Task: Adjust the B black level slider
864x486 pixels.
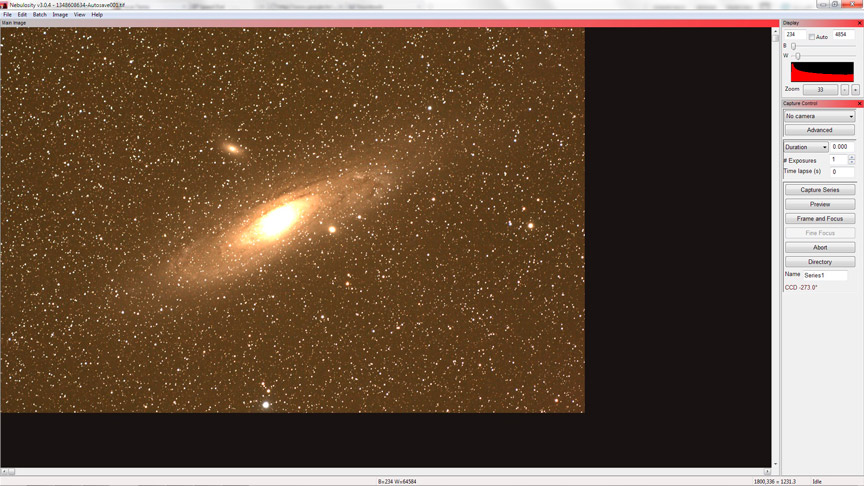Action: (x=794, y=46)
